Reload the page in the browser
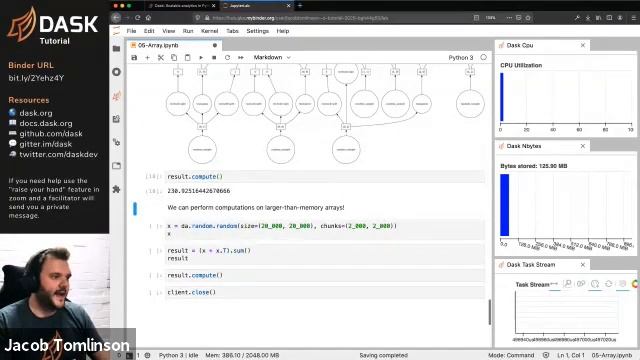Viewport: 640px width, 360px height. tap(138, 18)
